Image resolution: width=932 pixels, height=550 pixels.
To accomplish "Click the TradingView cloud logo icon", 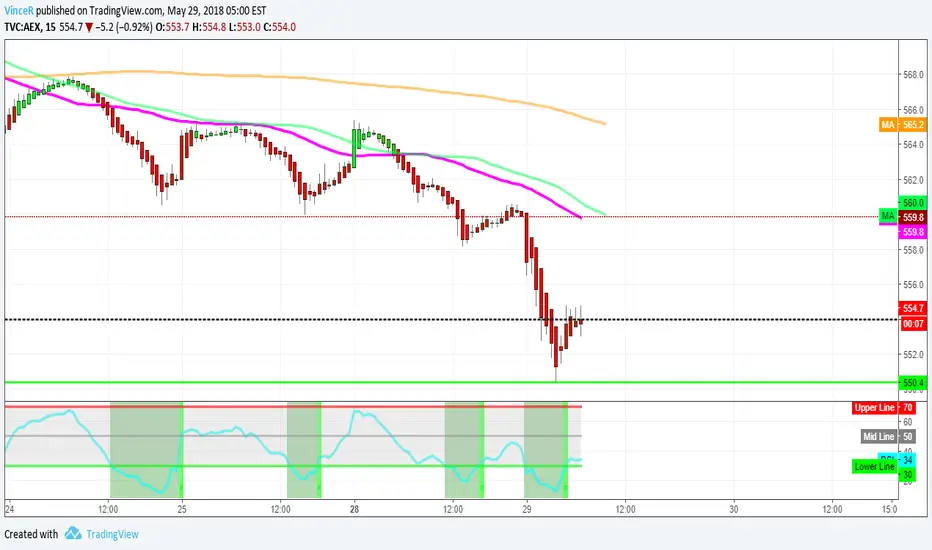I will click(73, 533).
